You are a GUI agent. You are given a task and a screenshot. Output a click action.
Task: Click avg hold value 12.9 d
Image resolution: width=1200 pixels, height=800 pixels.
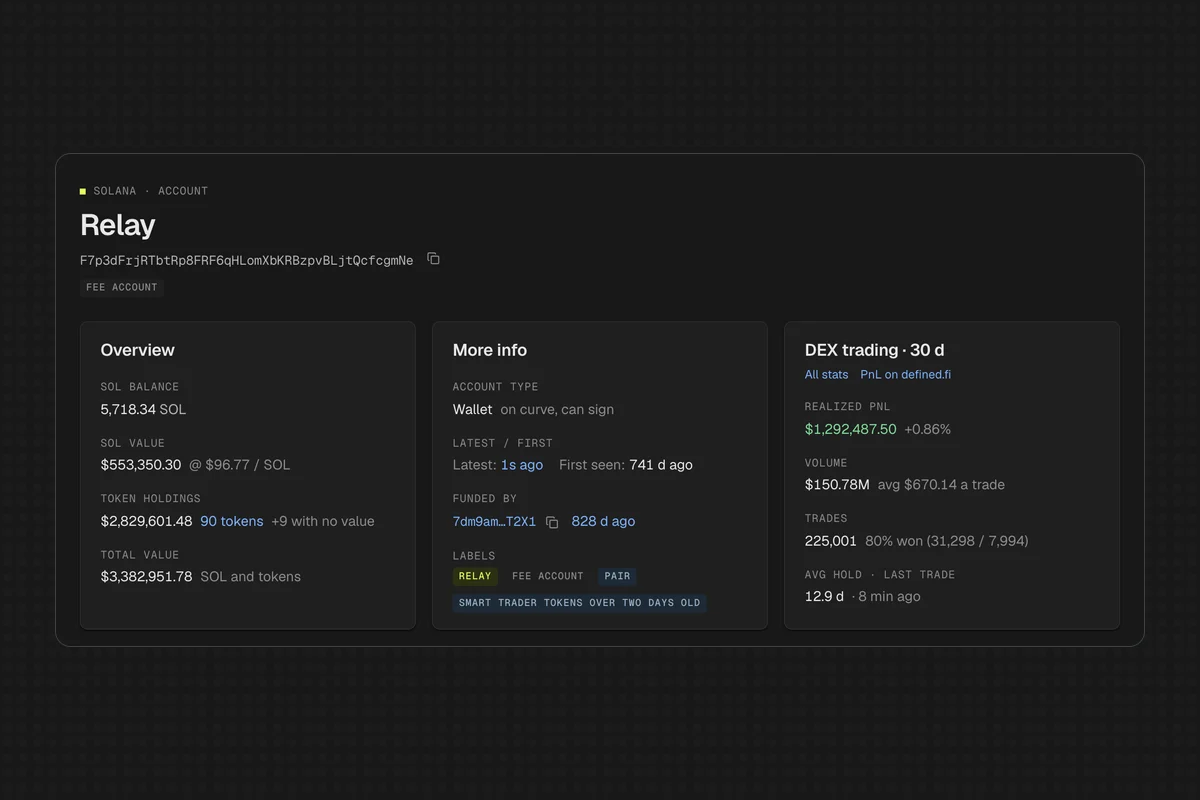point(824,597)
